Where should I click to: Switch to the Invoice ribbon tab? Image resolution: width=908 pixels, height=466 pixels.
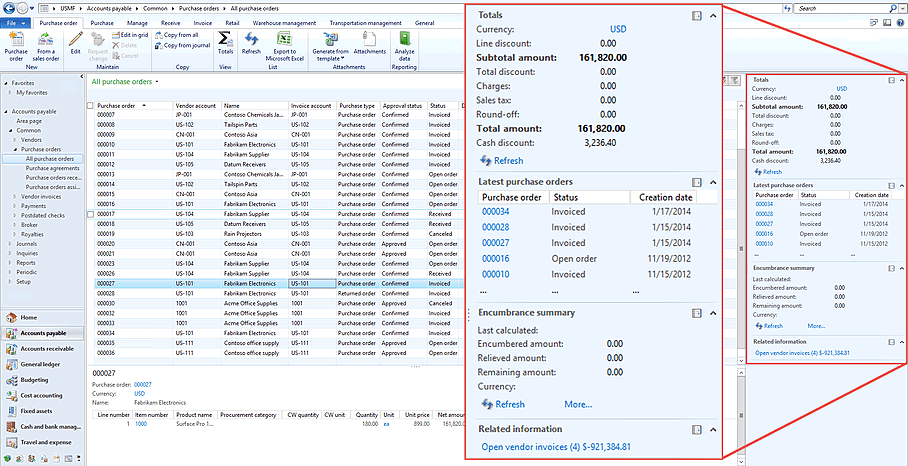(x=203, y=23)
